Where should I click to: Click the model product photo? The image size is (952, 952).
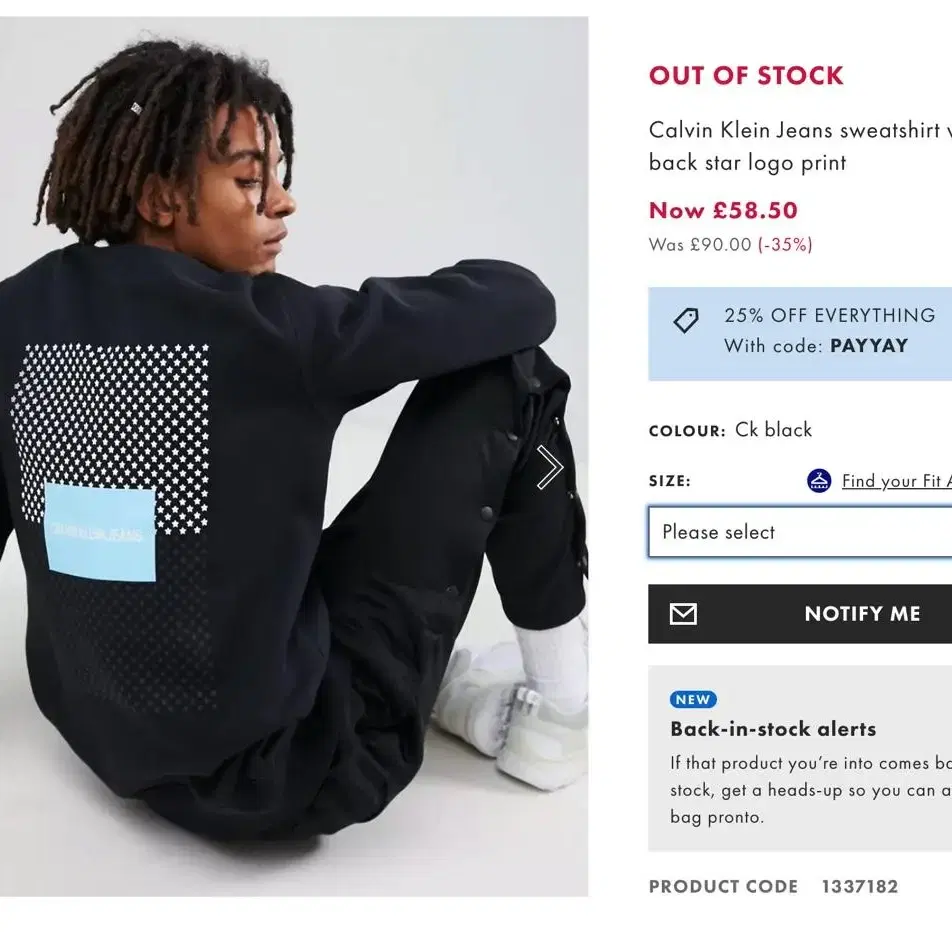pos(294,457)
